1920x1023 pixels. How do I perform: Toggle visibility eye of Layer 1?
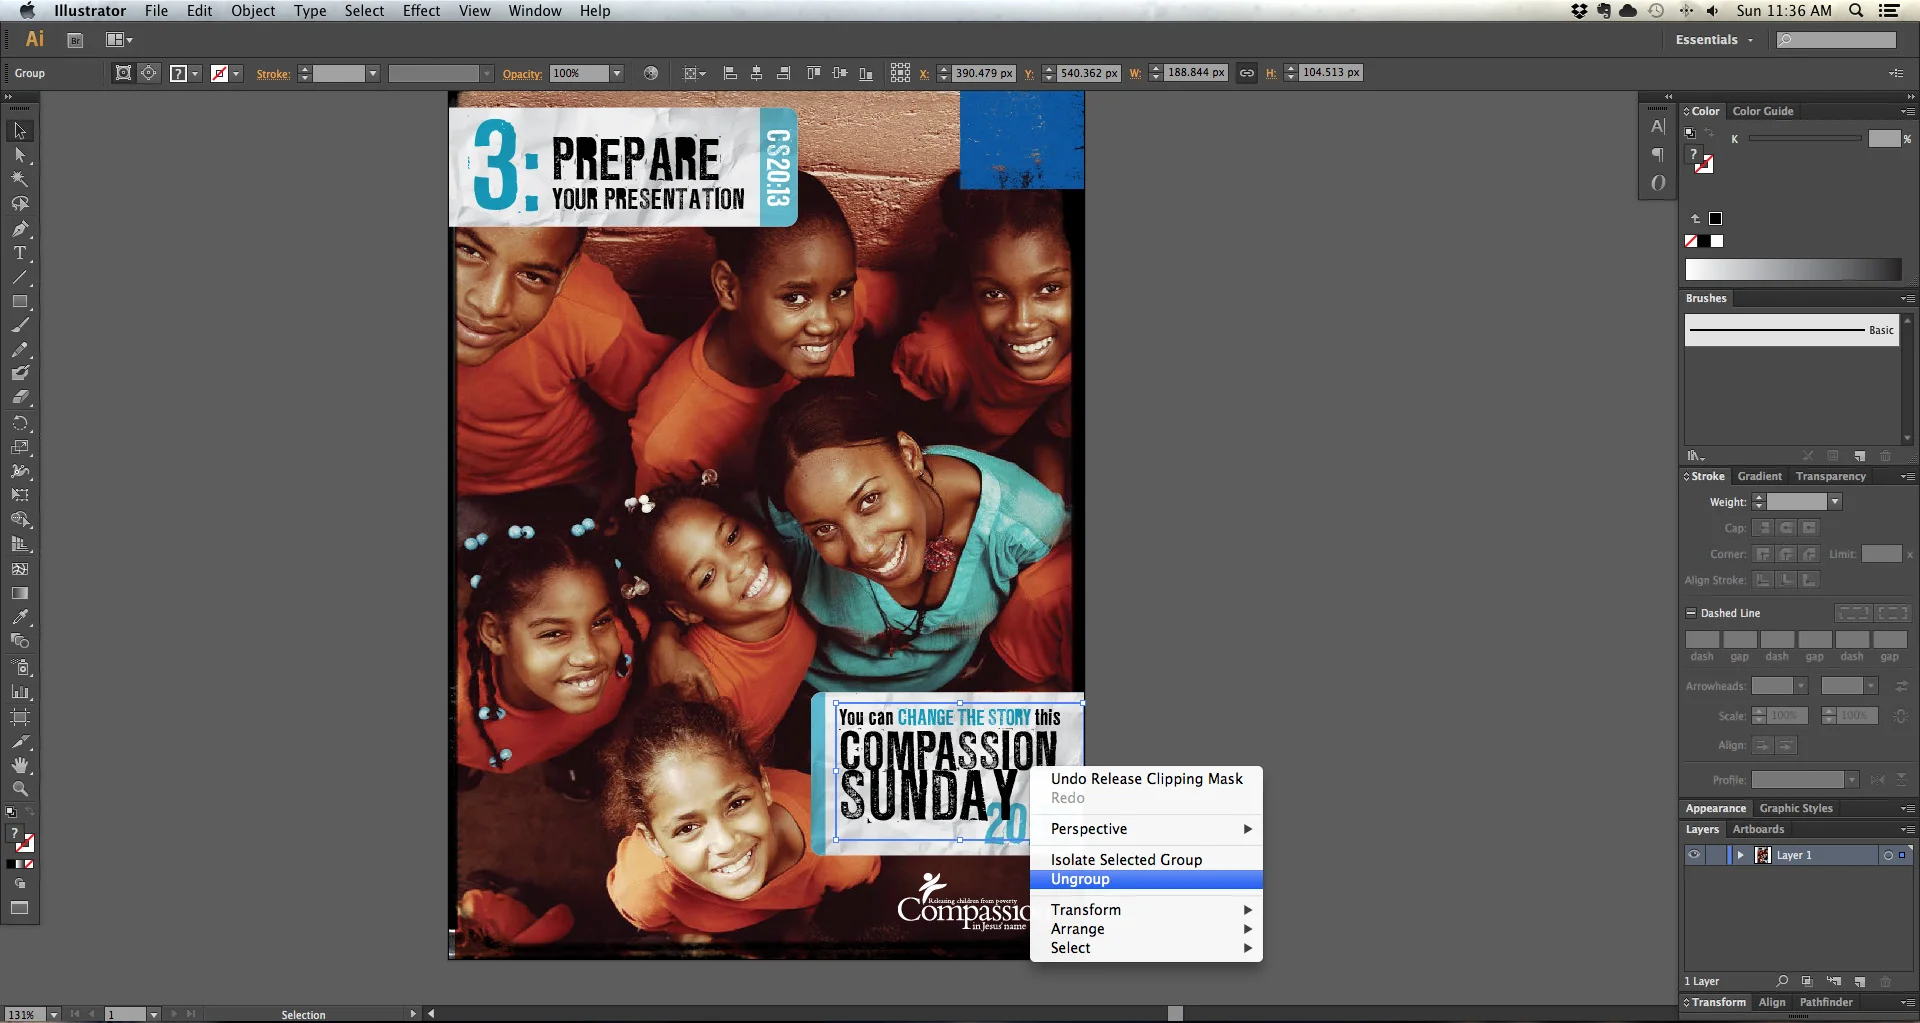pyautogui.click(x=1694, y=855)
